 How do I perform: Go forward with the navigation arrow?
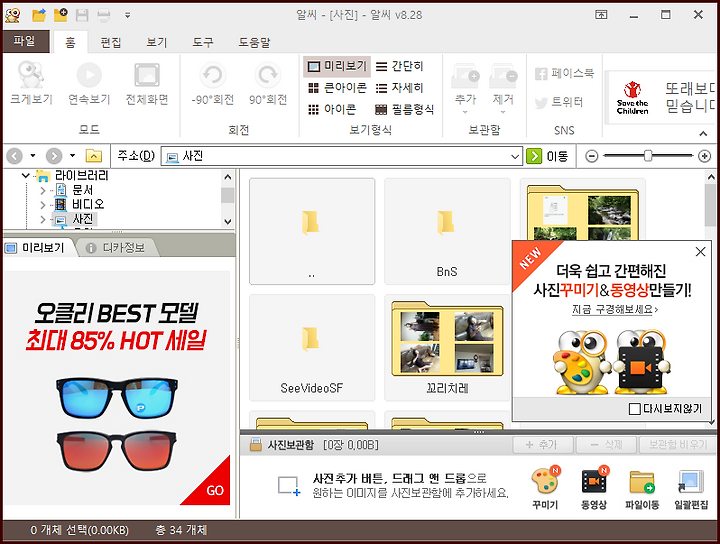(x=54, y=156)
